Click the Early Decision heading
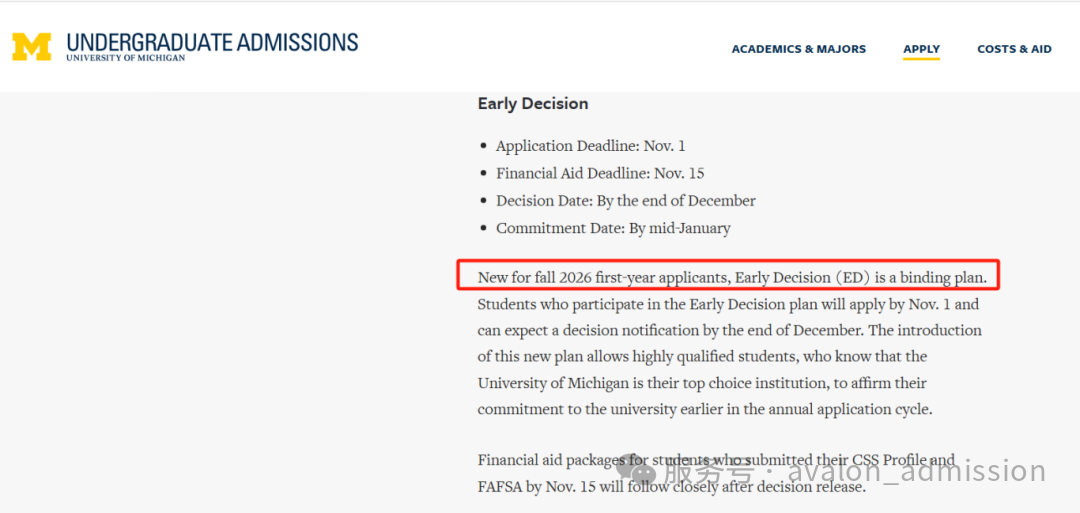This screenshot has height=513, width=1080. point(532,104)
